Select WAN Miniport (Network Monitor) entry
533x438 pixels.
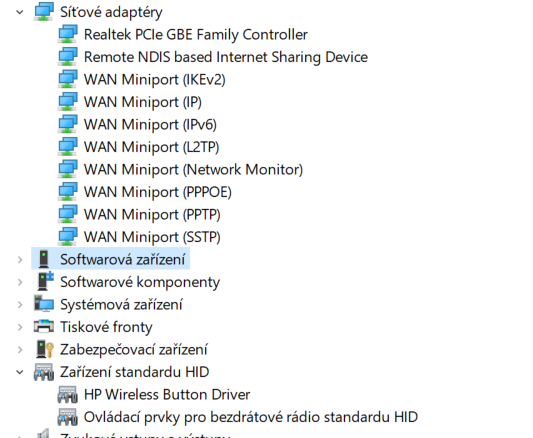click(193, 170)
